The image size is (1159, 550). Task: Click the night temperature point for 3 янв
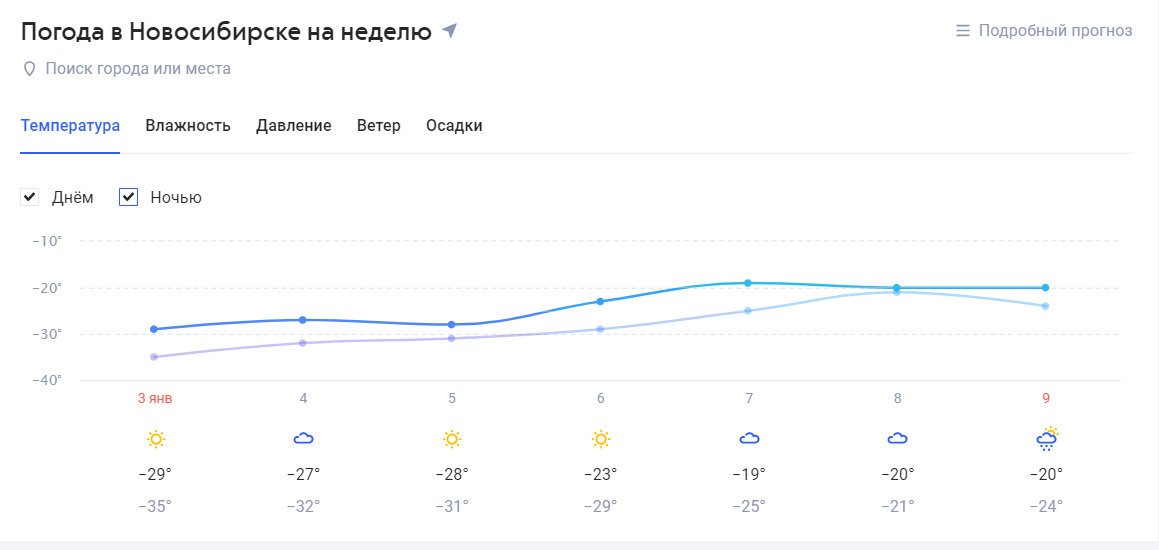point(154,357)
